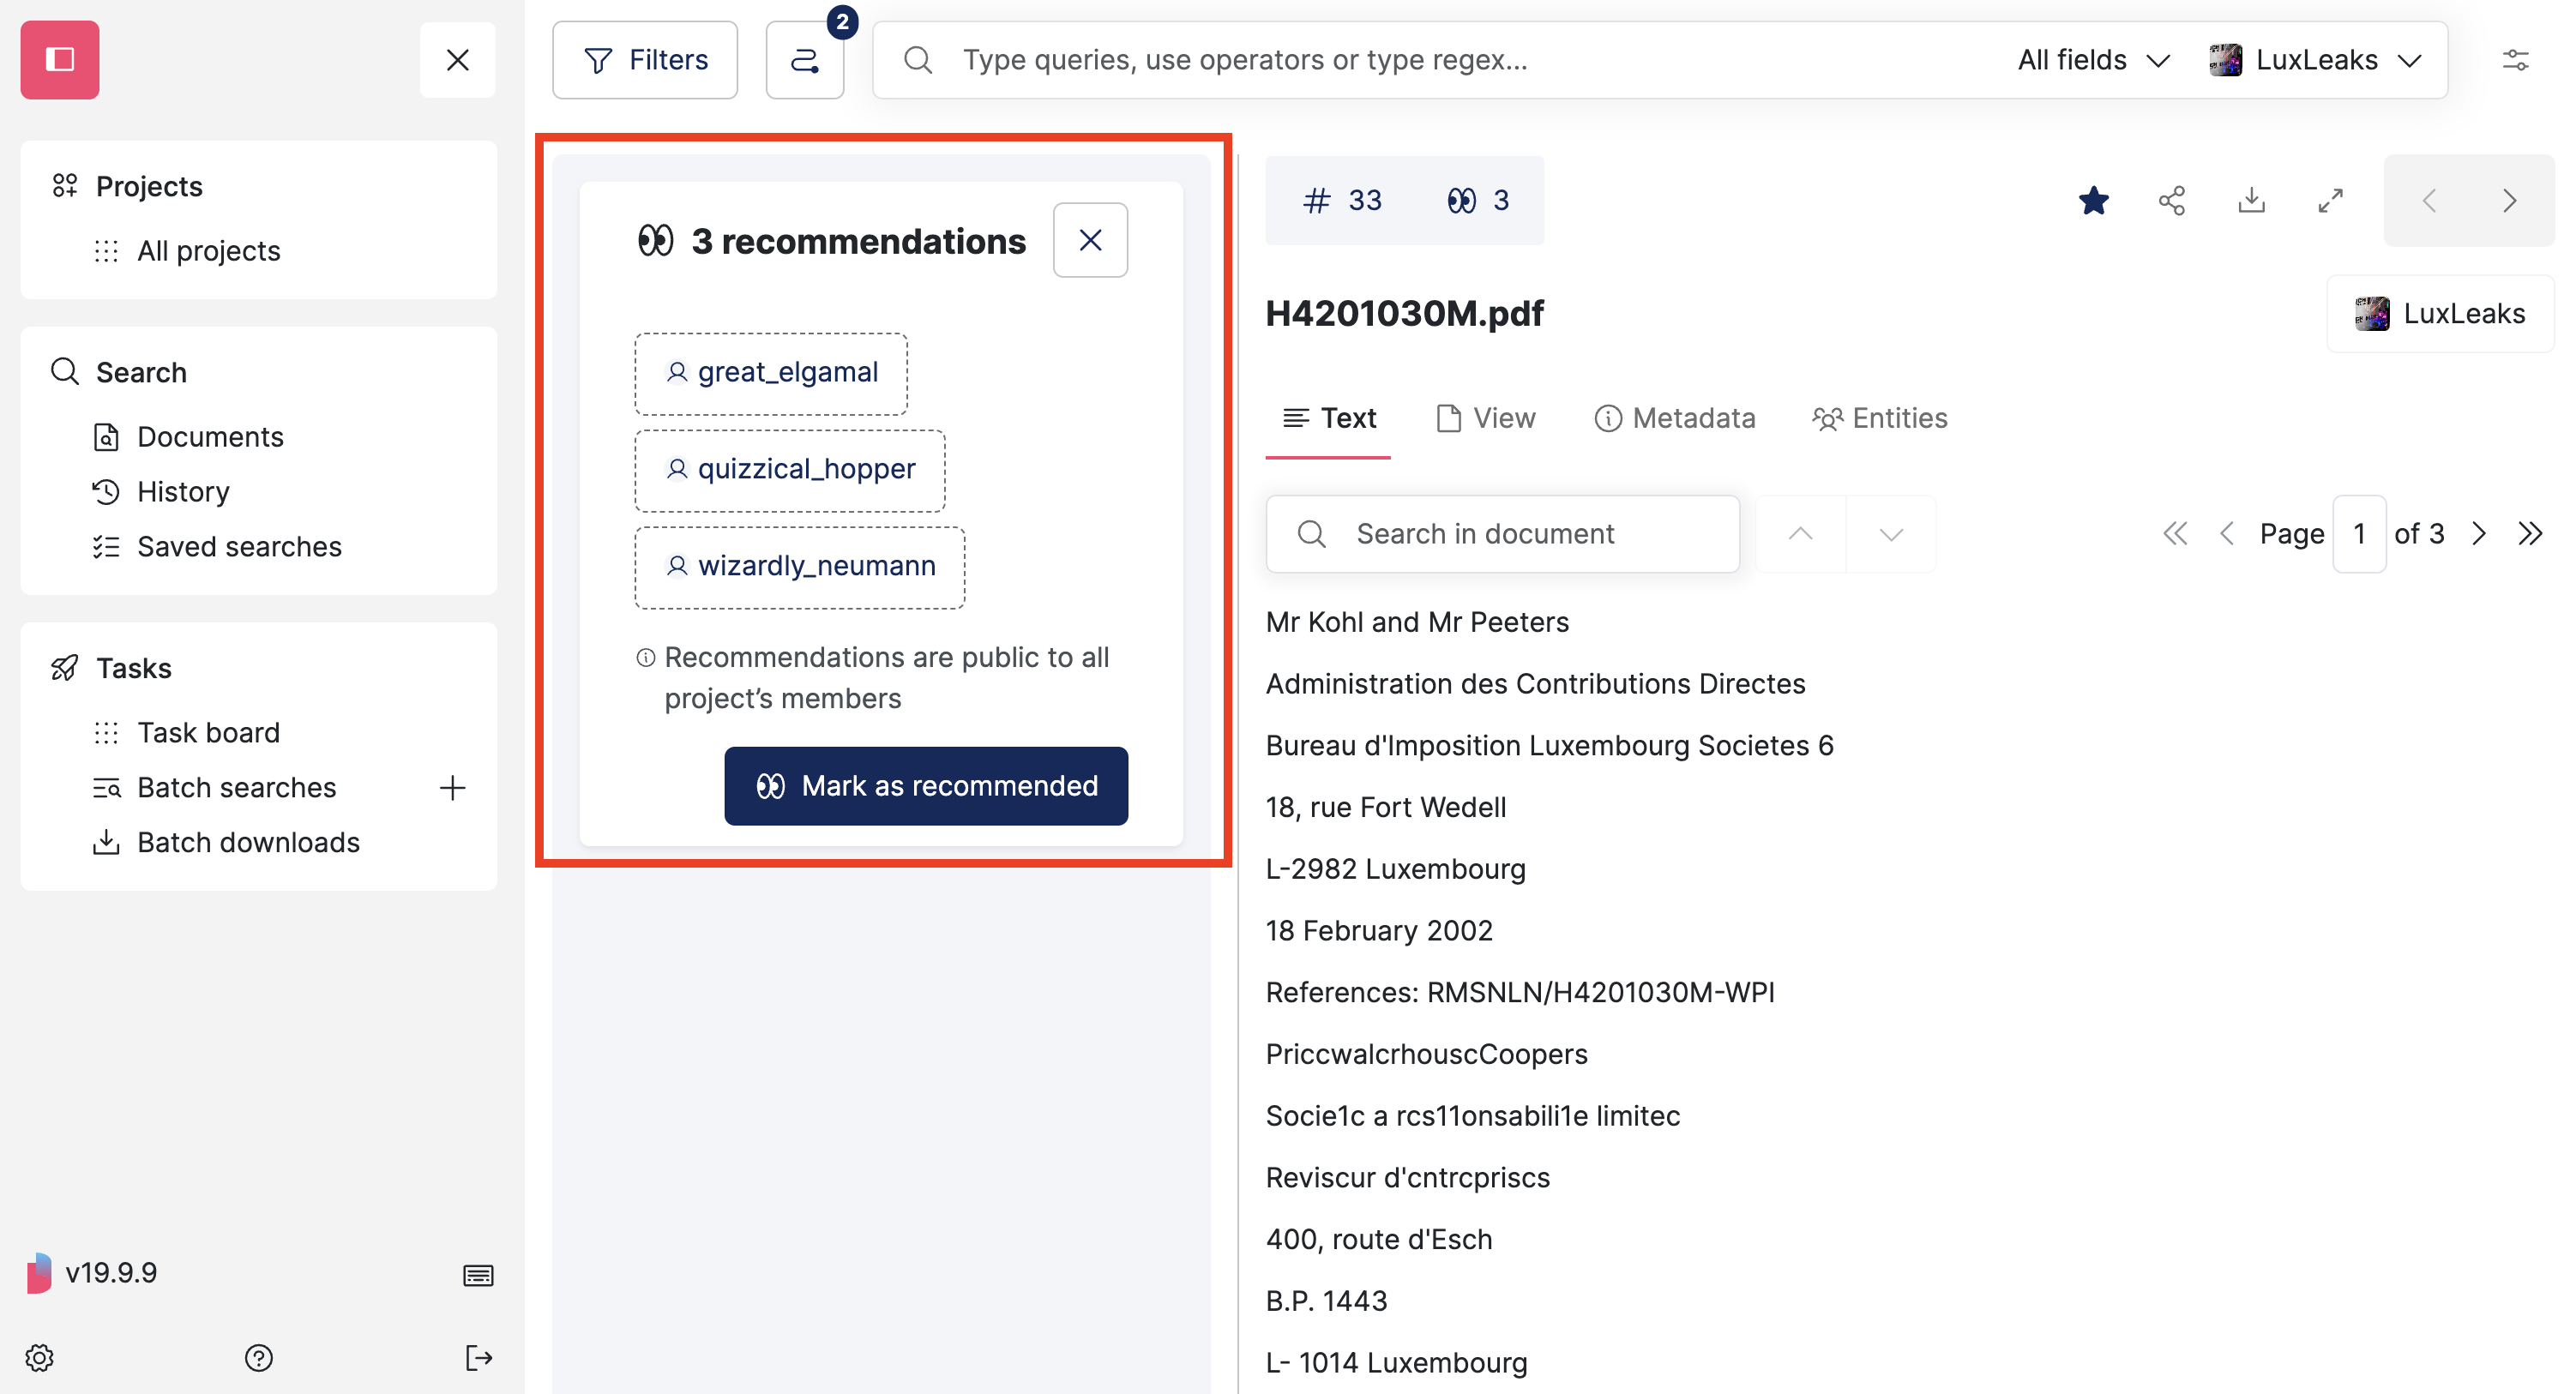Expand document to full screen
This screenshot has width=2576, height=1394.
pos(2331,200)
